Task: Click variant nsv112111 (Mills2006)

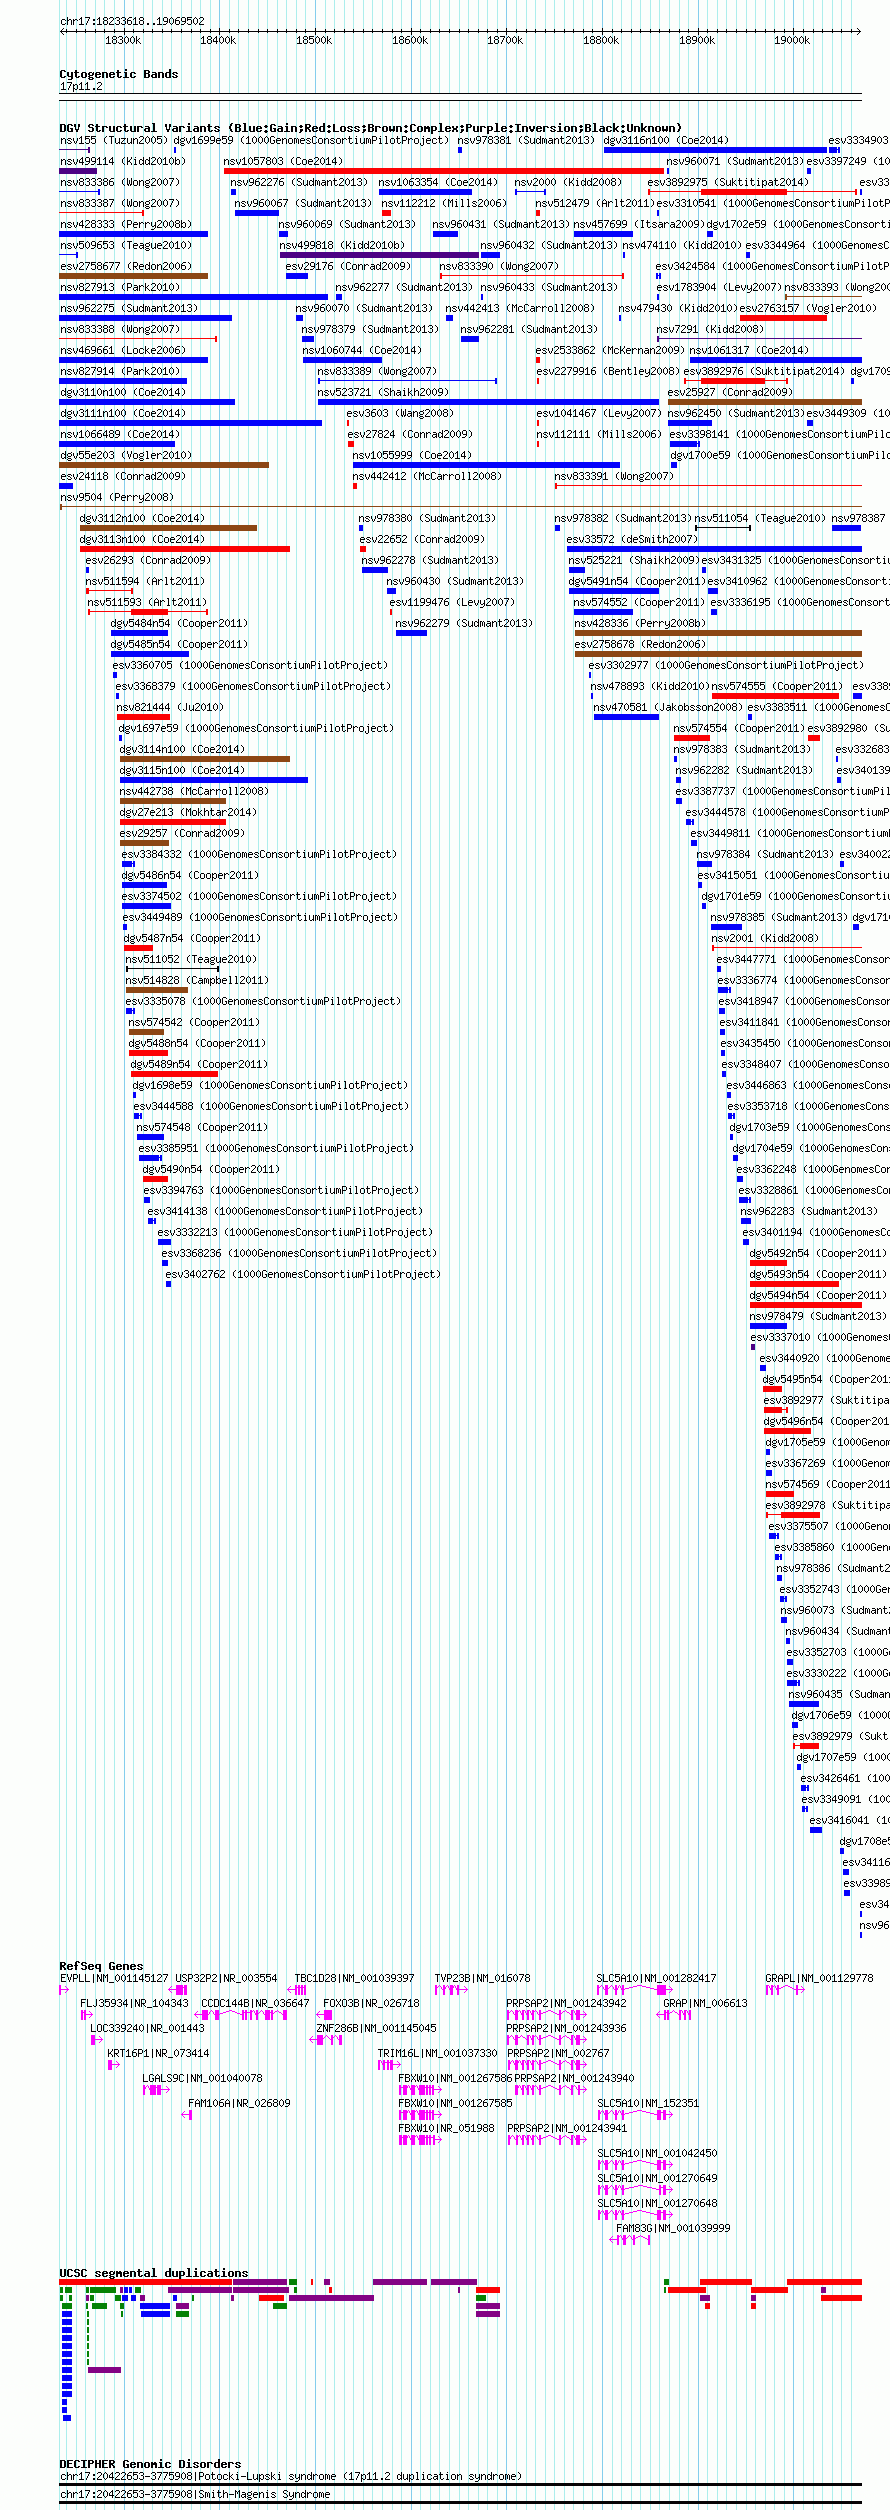Action: pyautogui.click(x=599, y=435)
